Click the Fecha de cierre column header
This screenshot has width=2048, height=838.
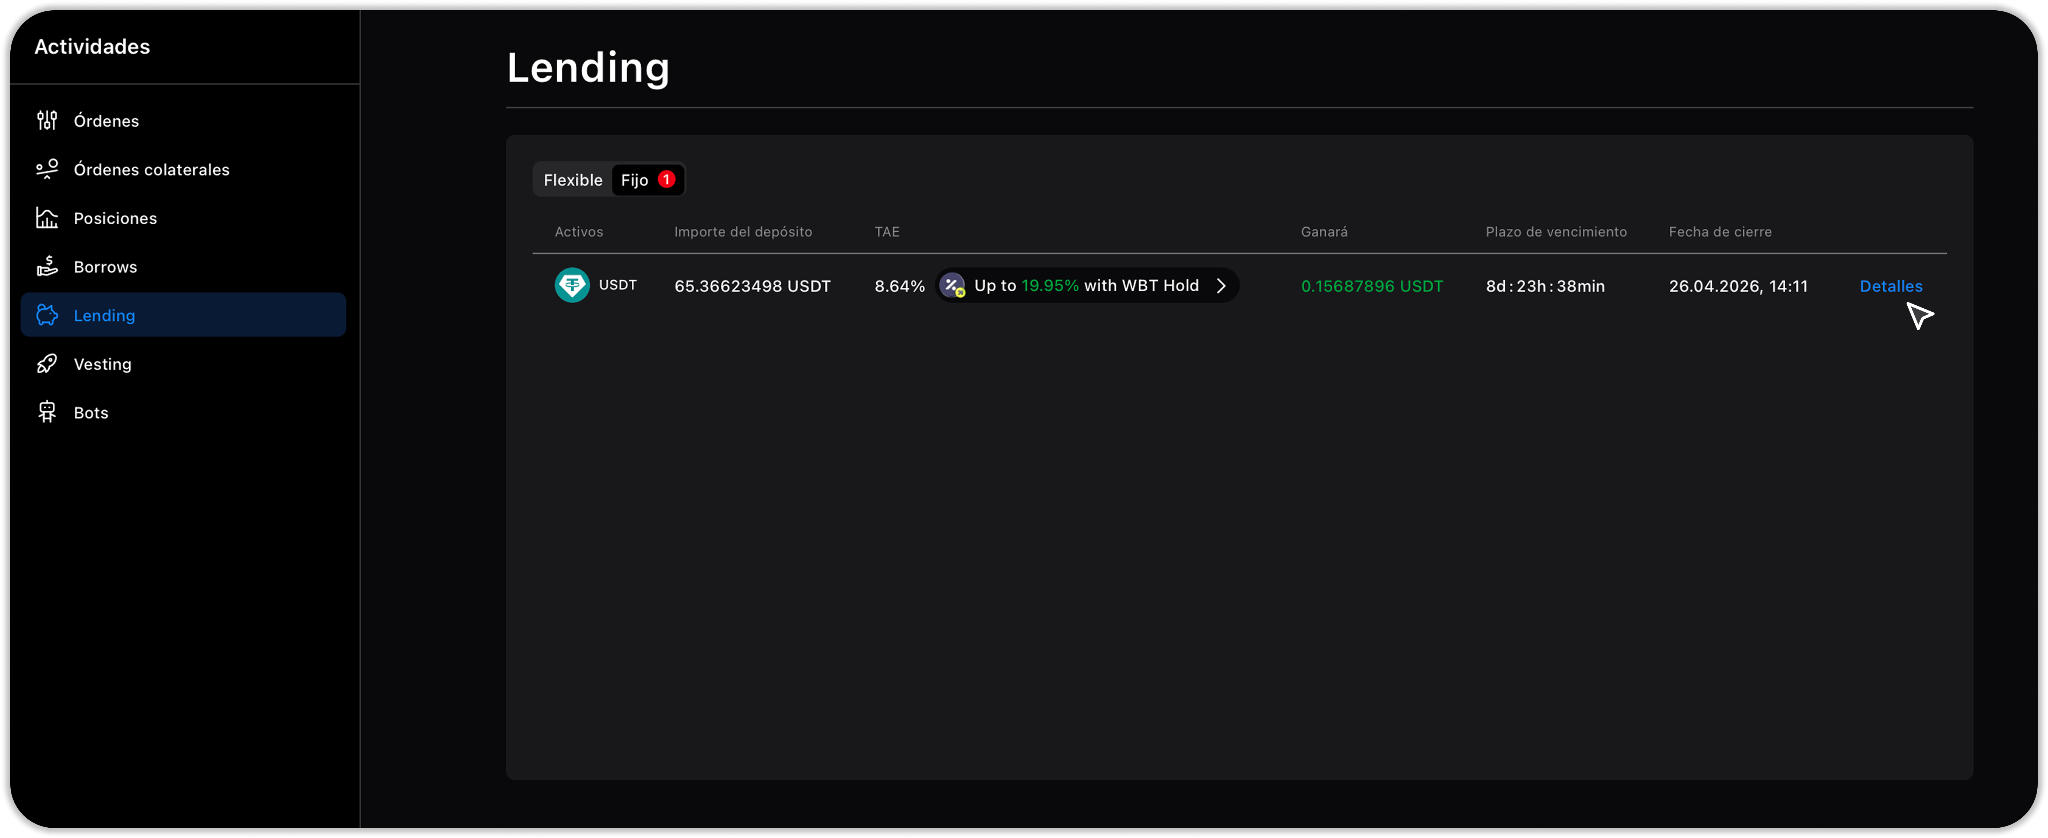(x=1720, y=232)
